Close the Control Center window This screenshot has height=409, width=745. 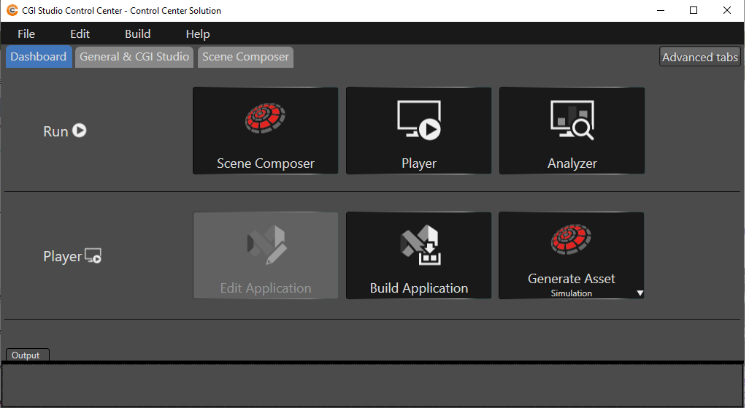click(727, 10)
